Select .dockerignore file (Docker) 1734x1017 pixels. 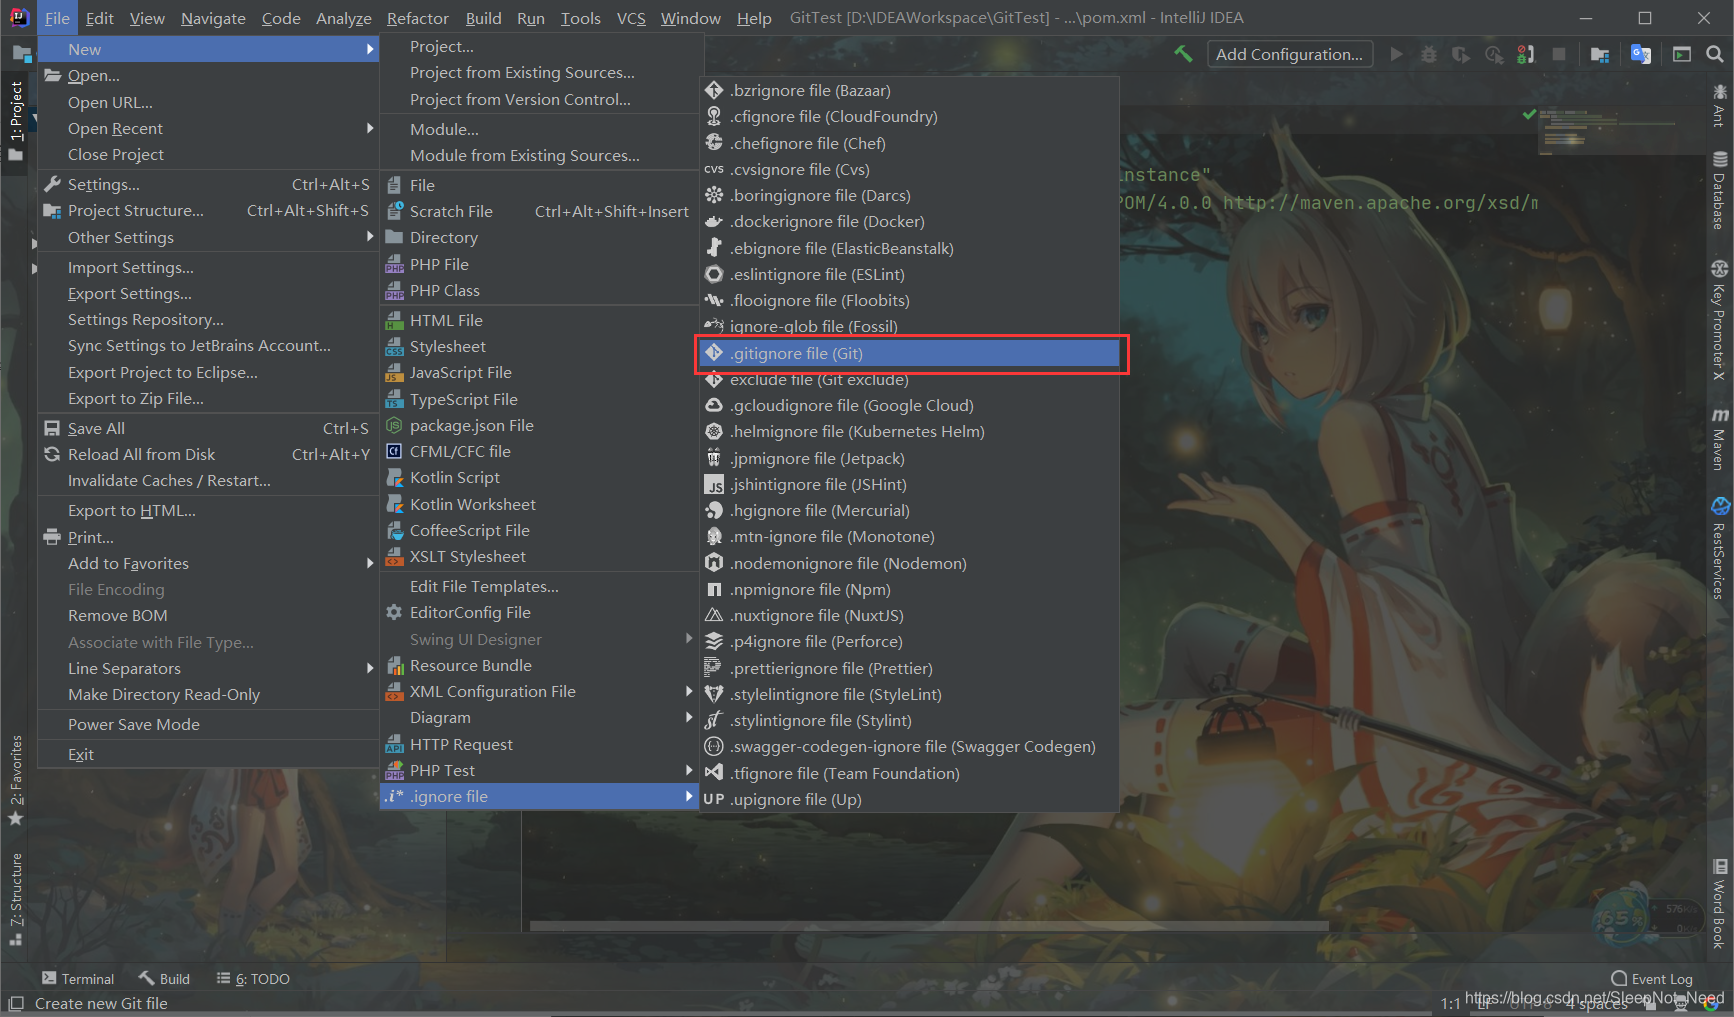(909, 221)
